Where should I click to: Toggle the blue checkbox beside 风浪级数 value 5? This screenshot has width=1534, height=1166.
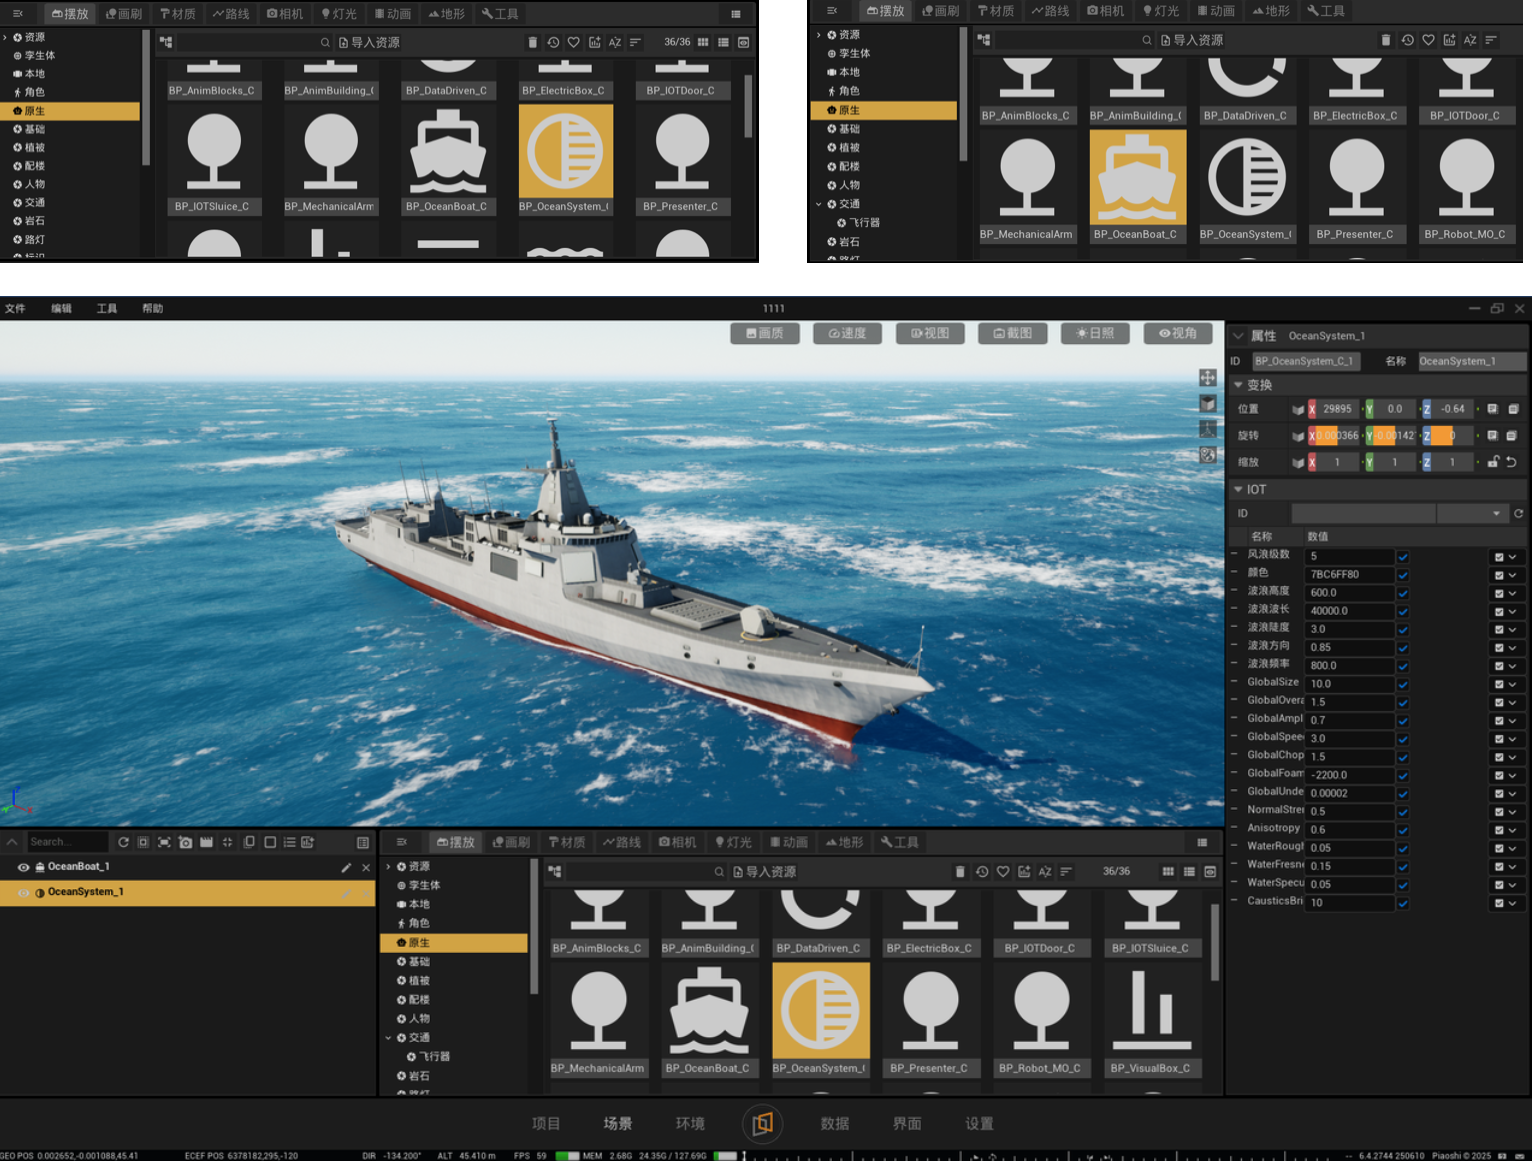tap(1403, 557)
